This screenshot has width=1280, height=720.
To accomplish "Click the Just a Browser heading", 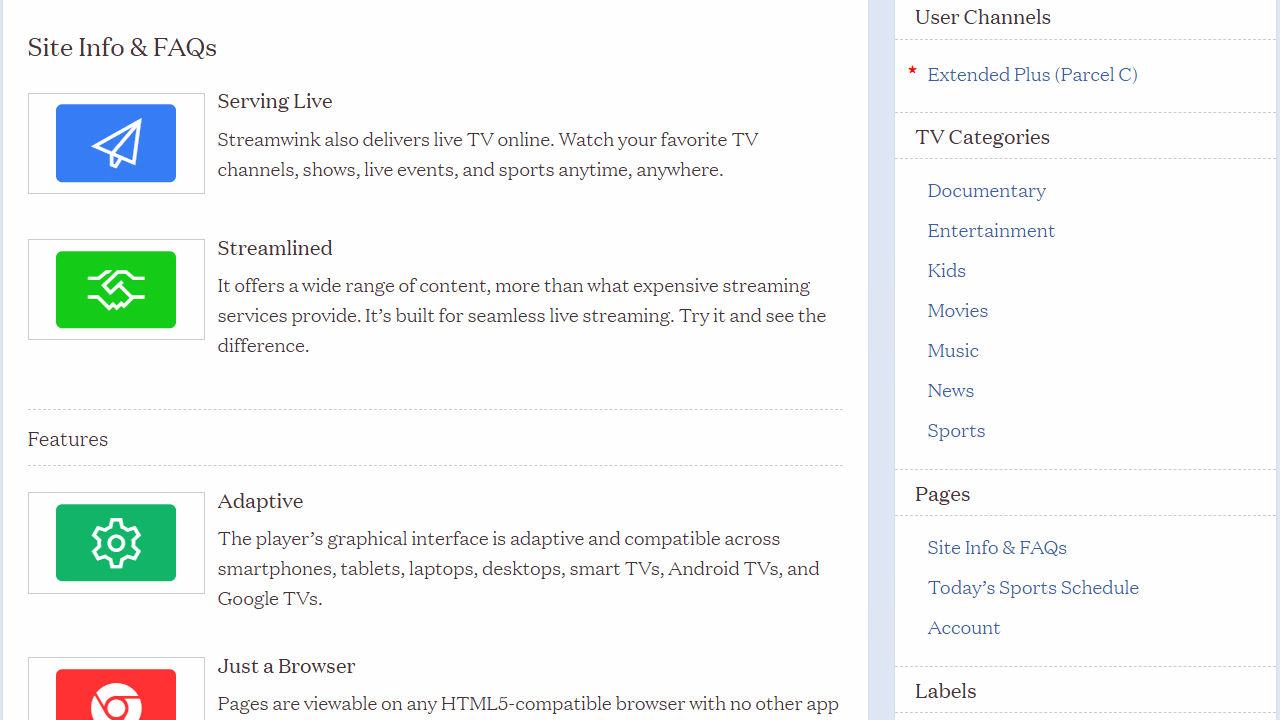I will [286, 666].
